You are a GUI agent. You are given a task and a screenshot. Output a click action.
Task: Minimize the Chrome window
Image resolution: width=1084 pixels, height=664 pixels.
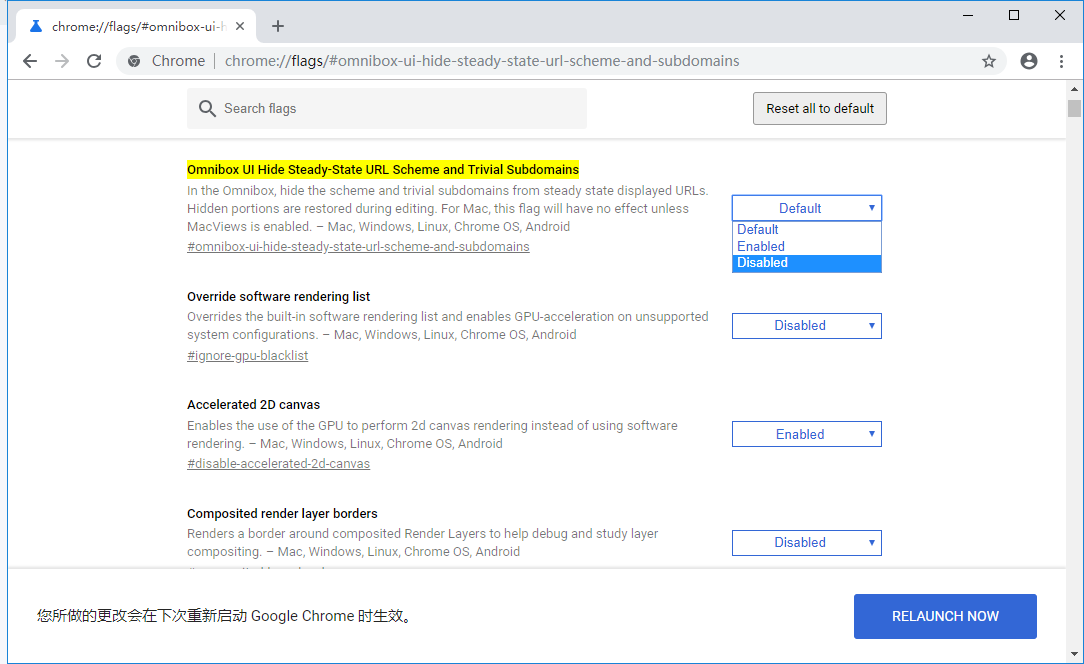(968, 15)
